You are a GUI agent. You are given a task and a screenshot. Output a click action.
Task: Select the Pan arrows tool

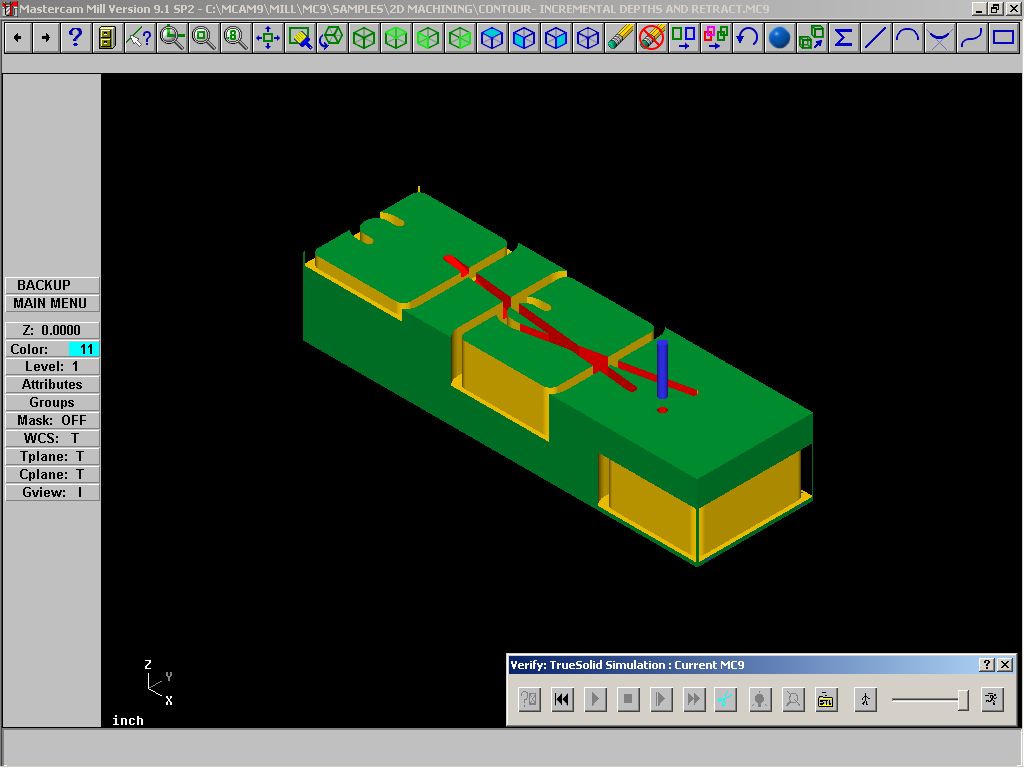click(x=268, y=38)
